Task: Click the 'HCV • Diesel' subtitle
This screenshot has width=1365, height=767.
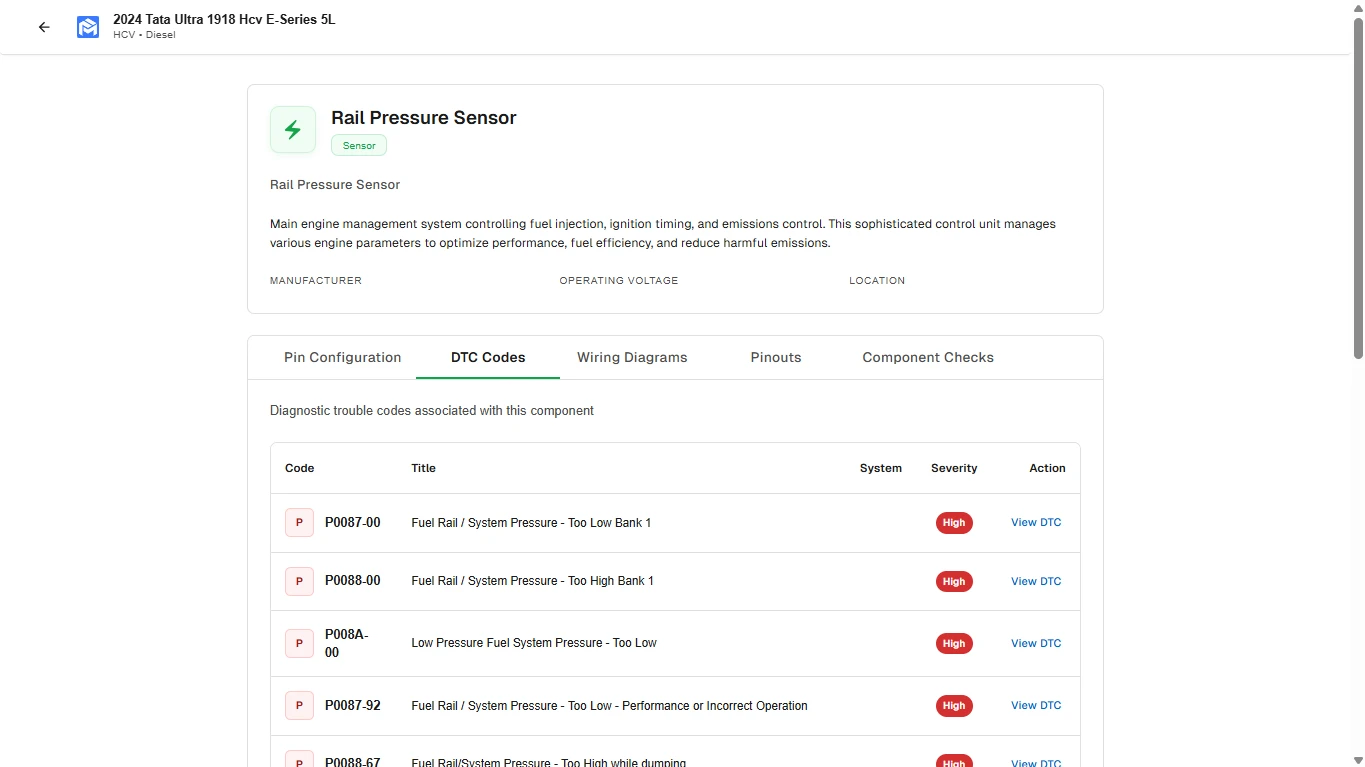Action: click(144, 35)
